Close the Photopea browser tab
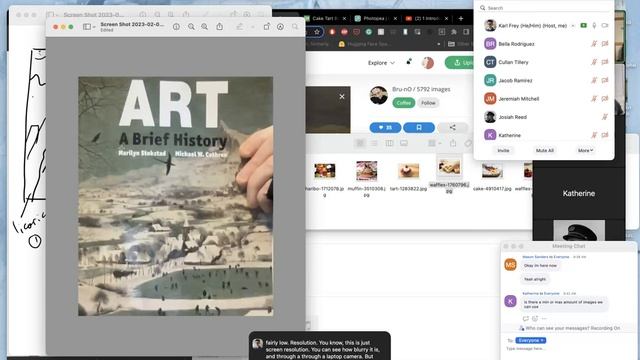Screen dimensions: 640x360 click(x=395, y=18)
